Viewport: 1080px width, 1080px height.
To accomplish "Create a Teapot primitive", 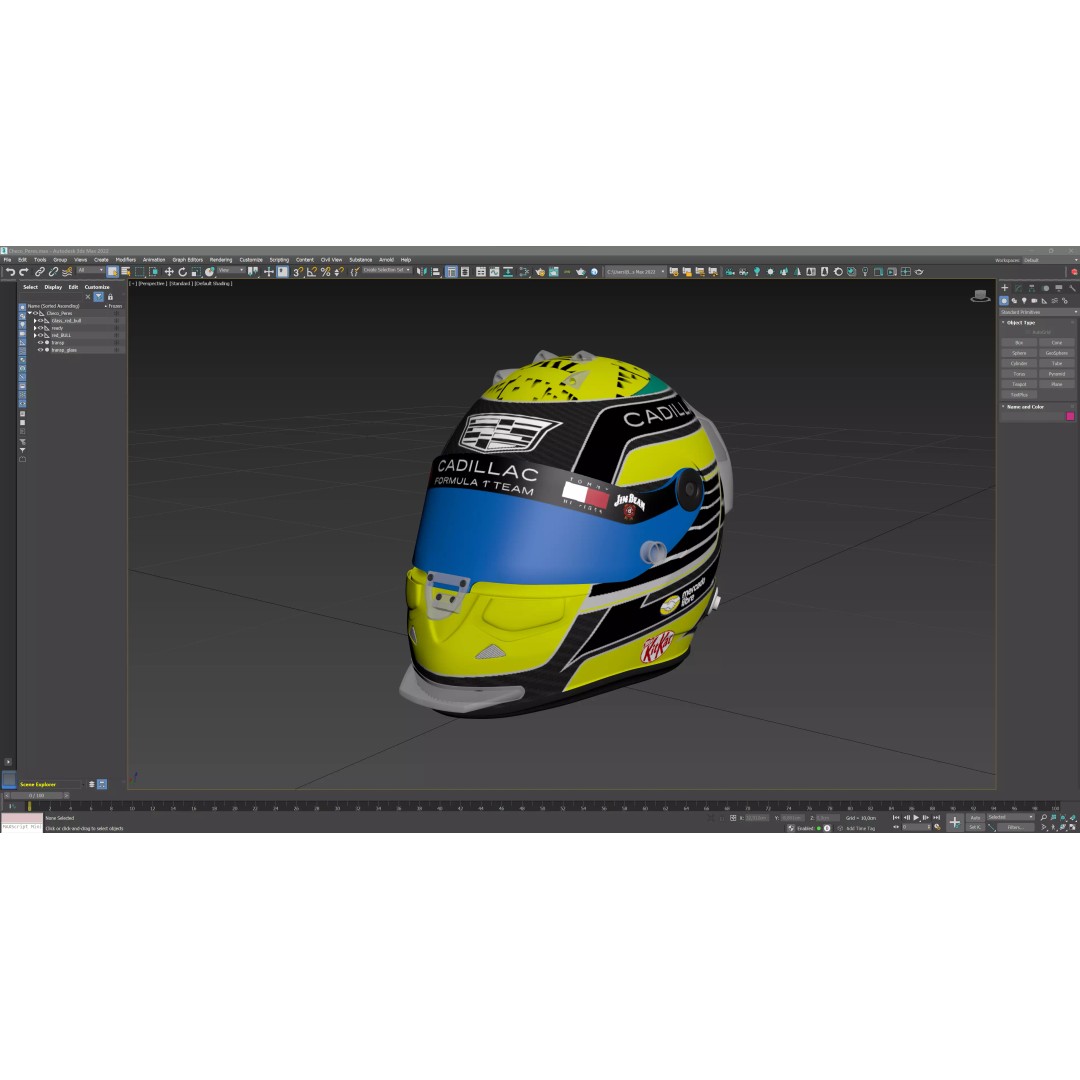I will point(1019,384).
